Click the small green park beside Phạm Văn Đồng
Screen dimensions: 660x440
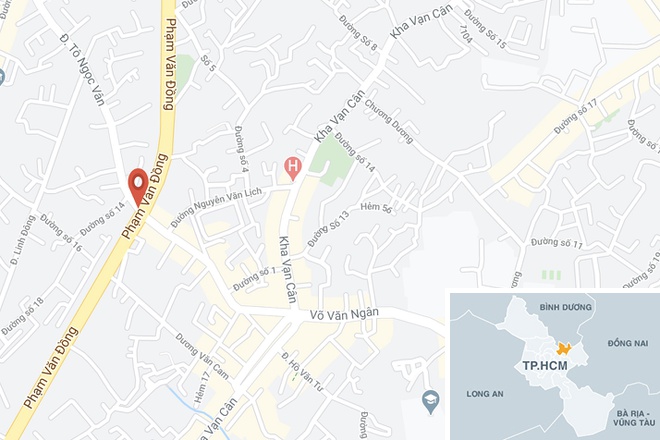pyautogui.click(x=185, y=72)
